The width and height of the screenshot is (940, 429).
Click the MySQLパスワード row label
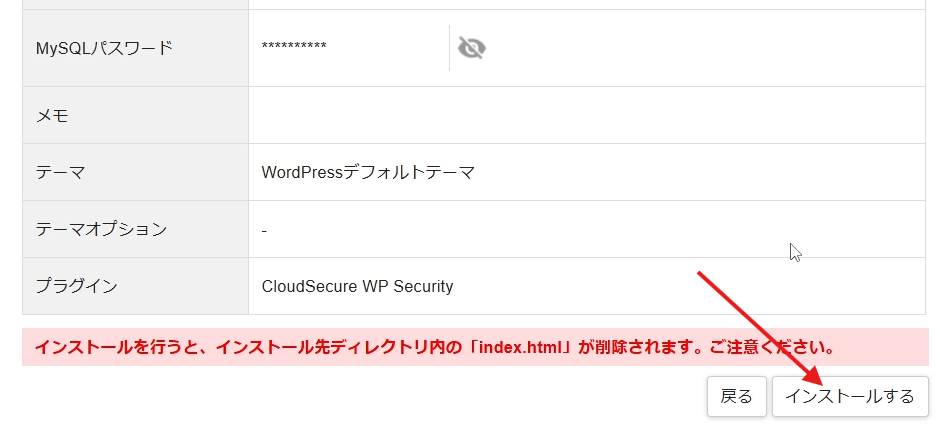click(x=104, y=47)
